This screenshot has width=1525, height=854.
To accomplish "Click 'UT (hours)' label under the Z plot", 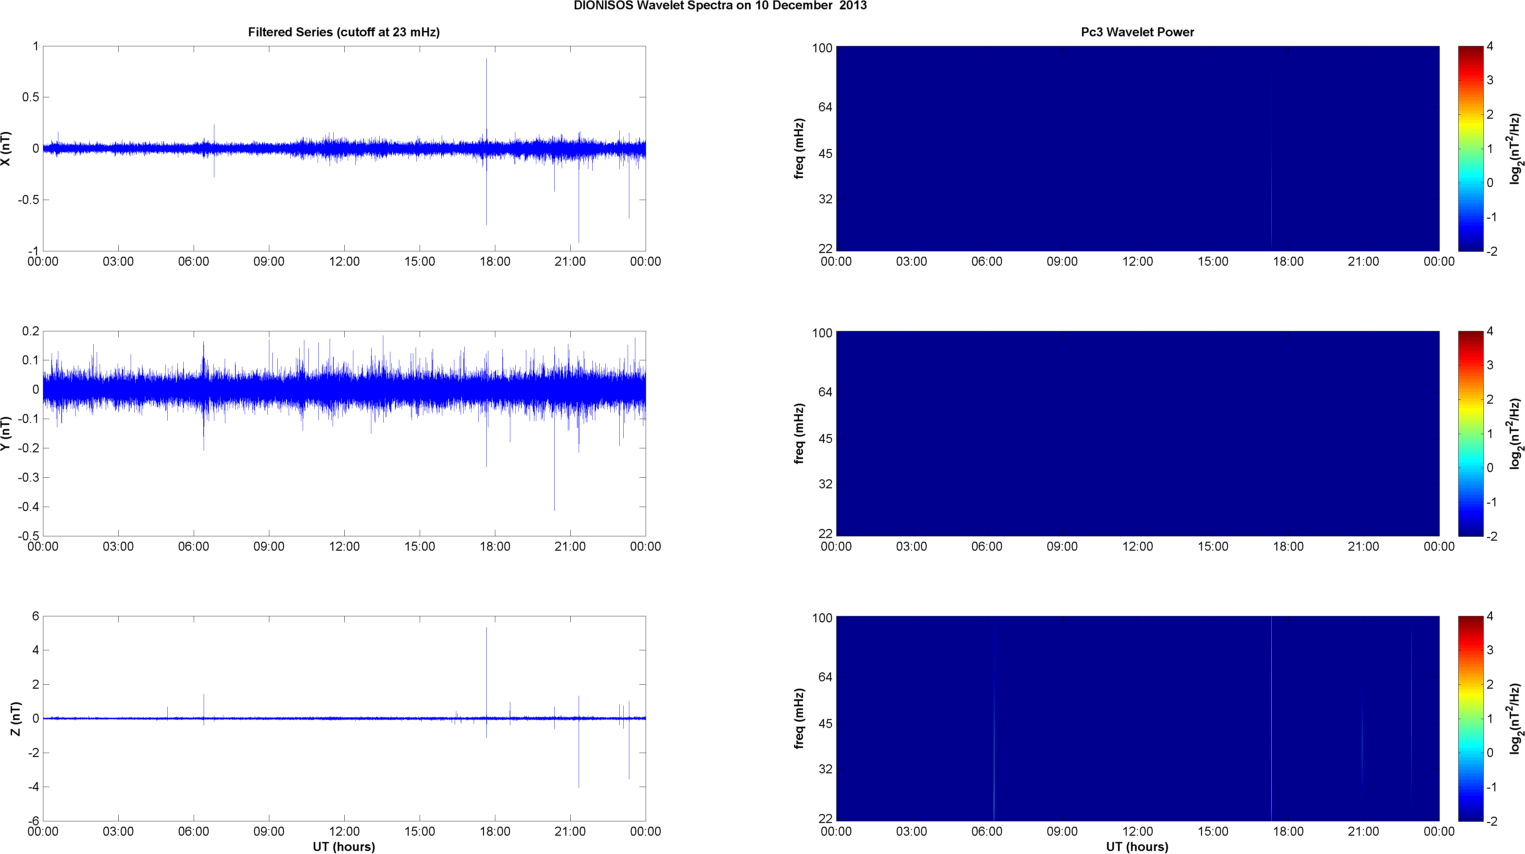I will coord(344,847).
